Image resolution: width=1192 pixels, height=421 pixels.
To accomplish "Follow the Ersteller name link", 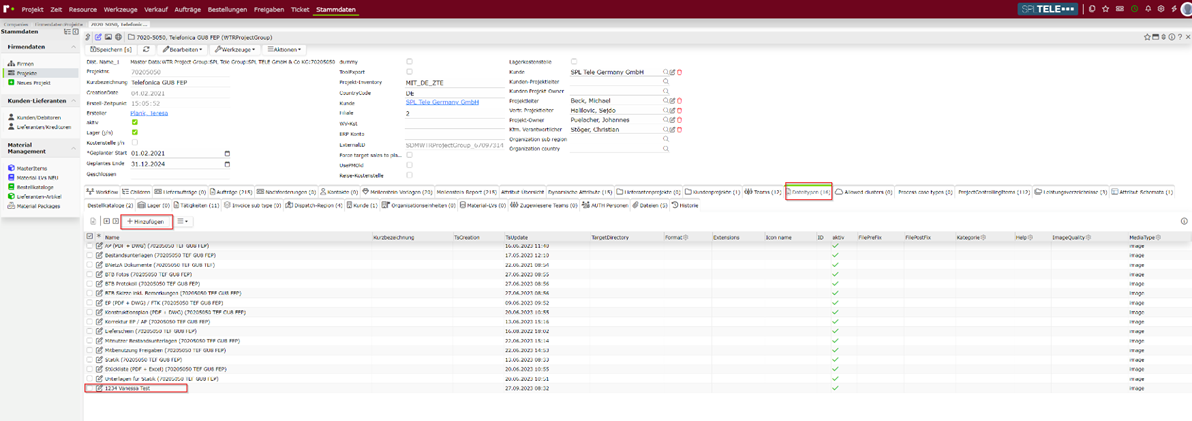I will coord(149,112).
